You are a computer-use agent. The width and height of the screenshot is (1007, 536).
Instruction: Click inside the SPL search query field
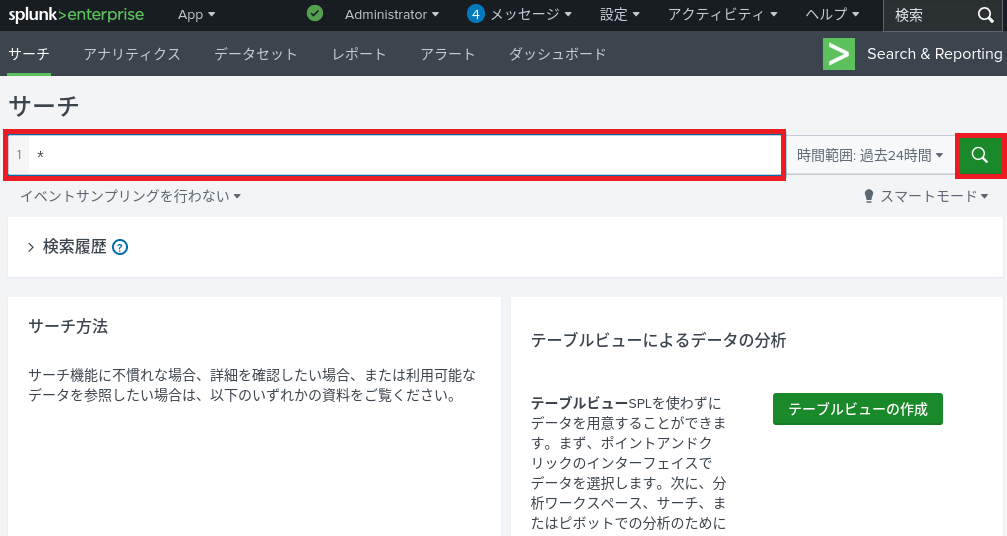(400, 155)
